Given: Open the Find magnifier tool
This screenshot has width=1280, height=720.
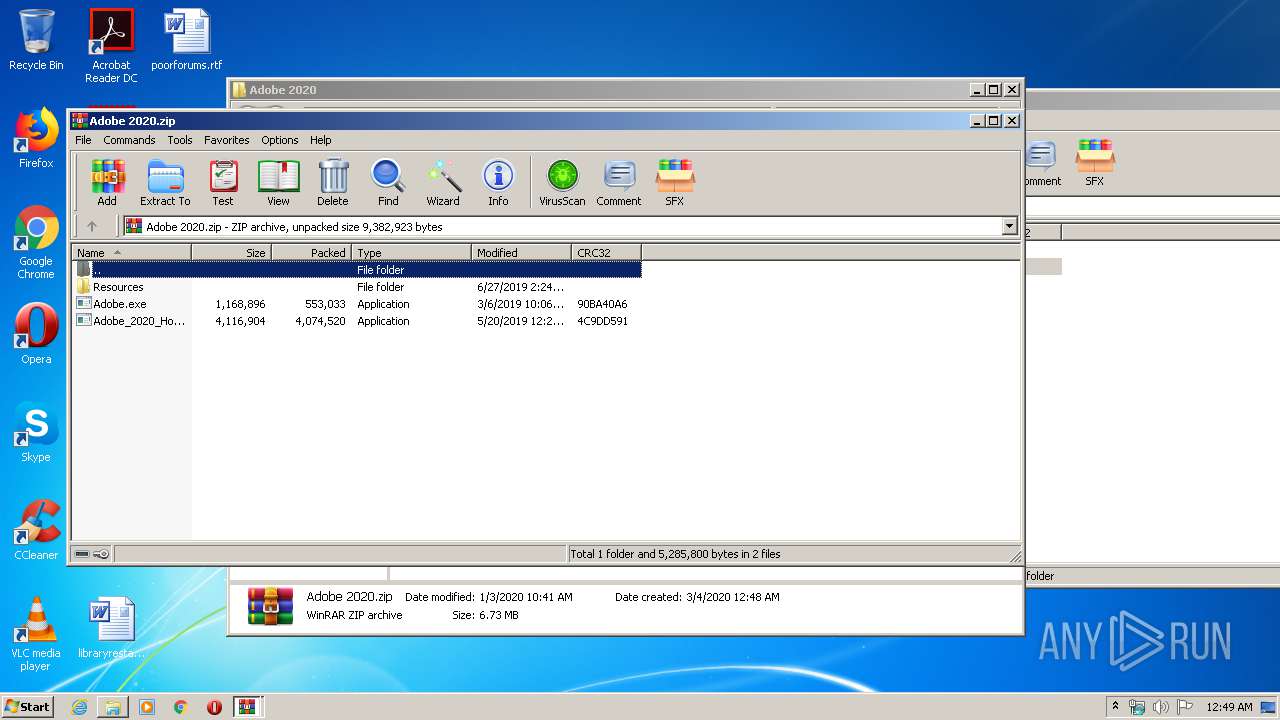Looking at the screenshot, I should [388, 182].
